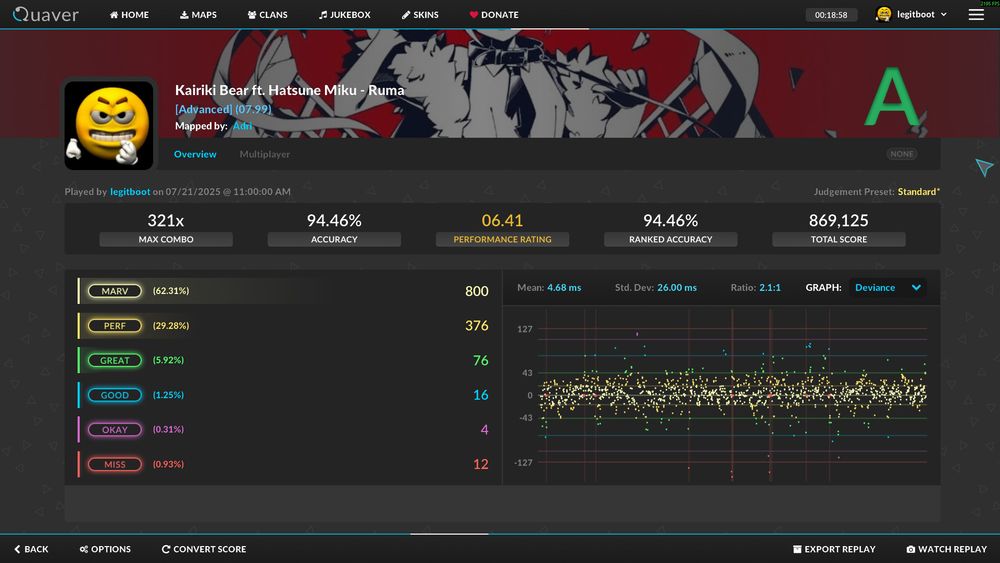The image size is (1000, 563).
Task: Expand the legitboot account dropdown arrow
Action: coord(944,14)
